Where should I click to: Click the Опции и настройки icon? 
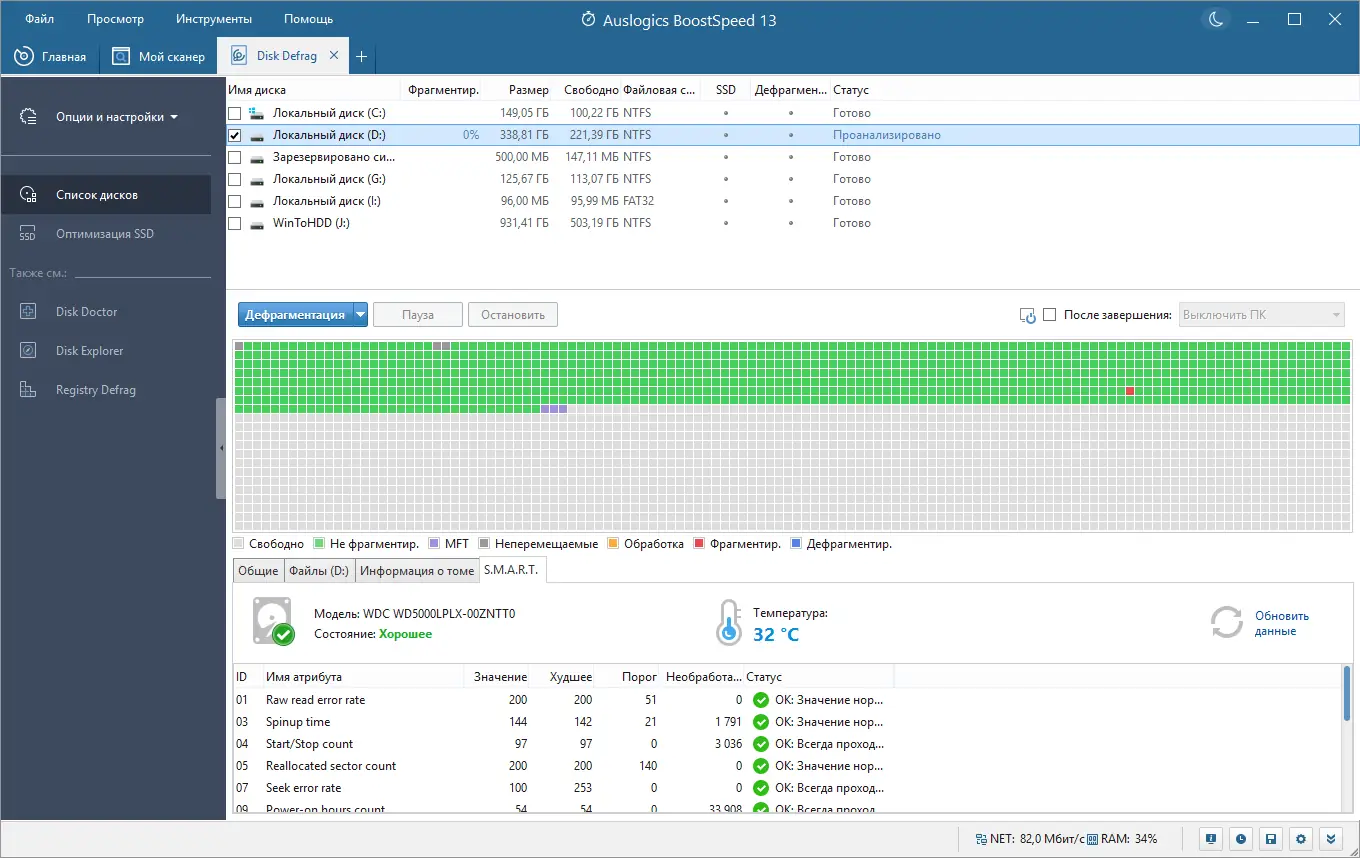coord(28,117)
